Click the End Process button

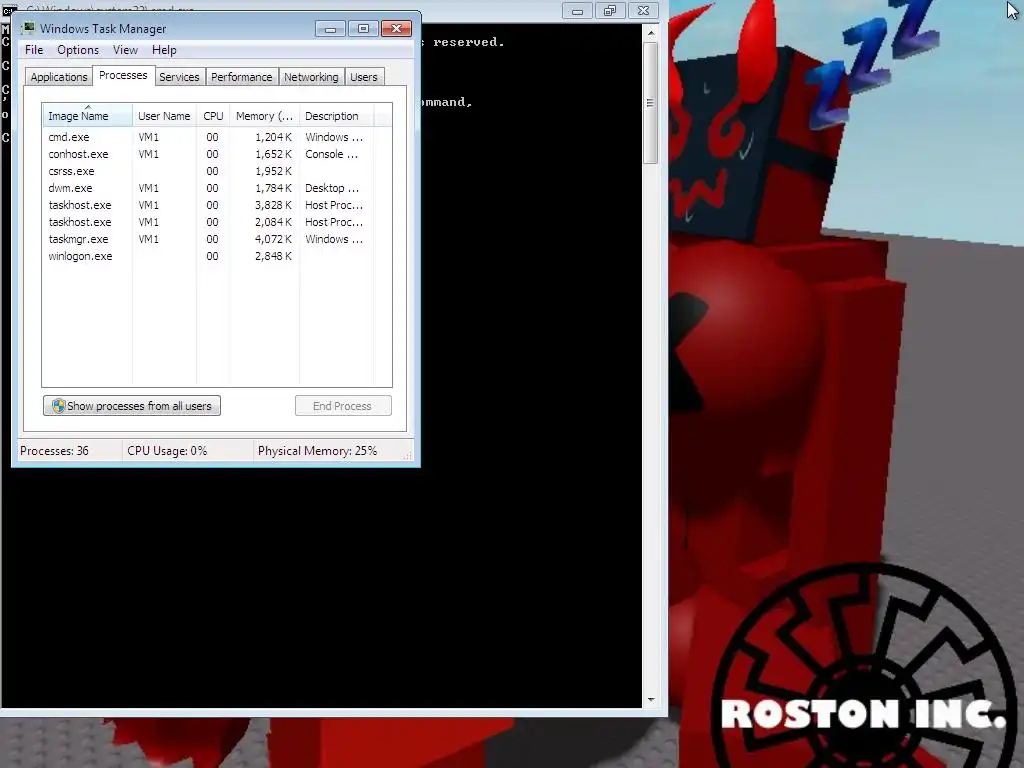click(343, 406)
